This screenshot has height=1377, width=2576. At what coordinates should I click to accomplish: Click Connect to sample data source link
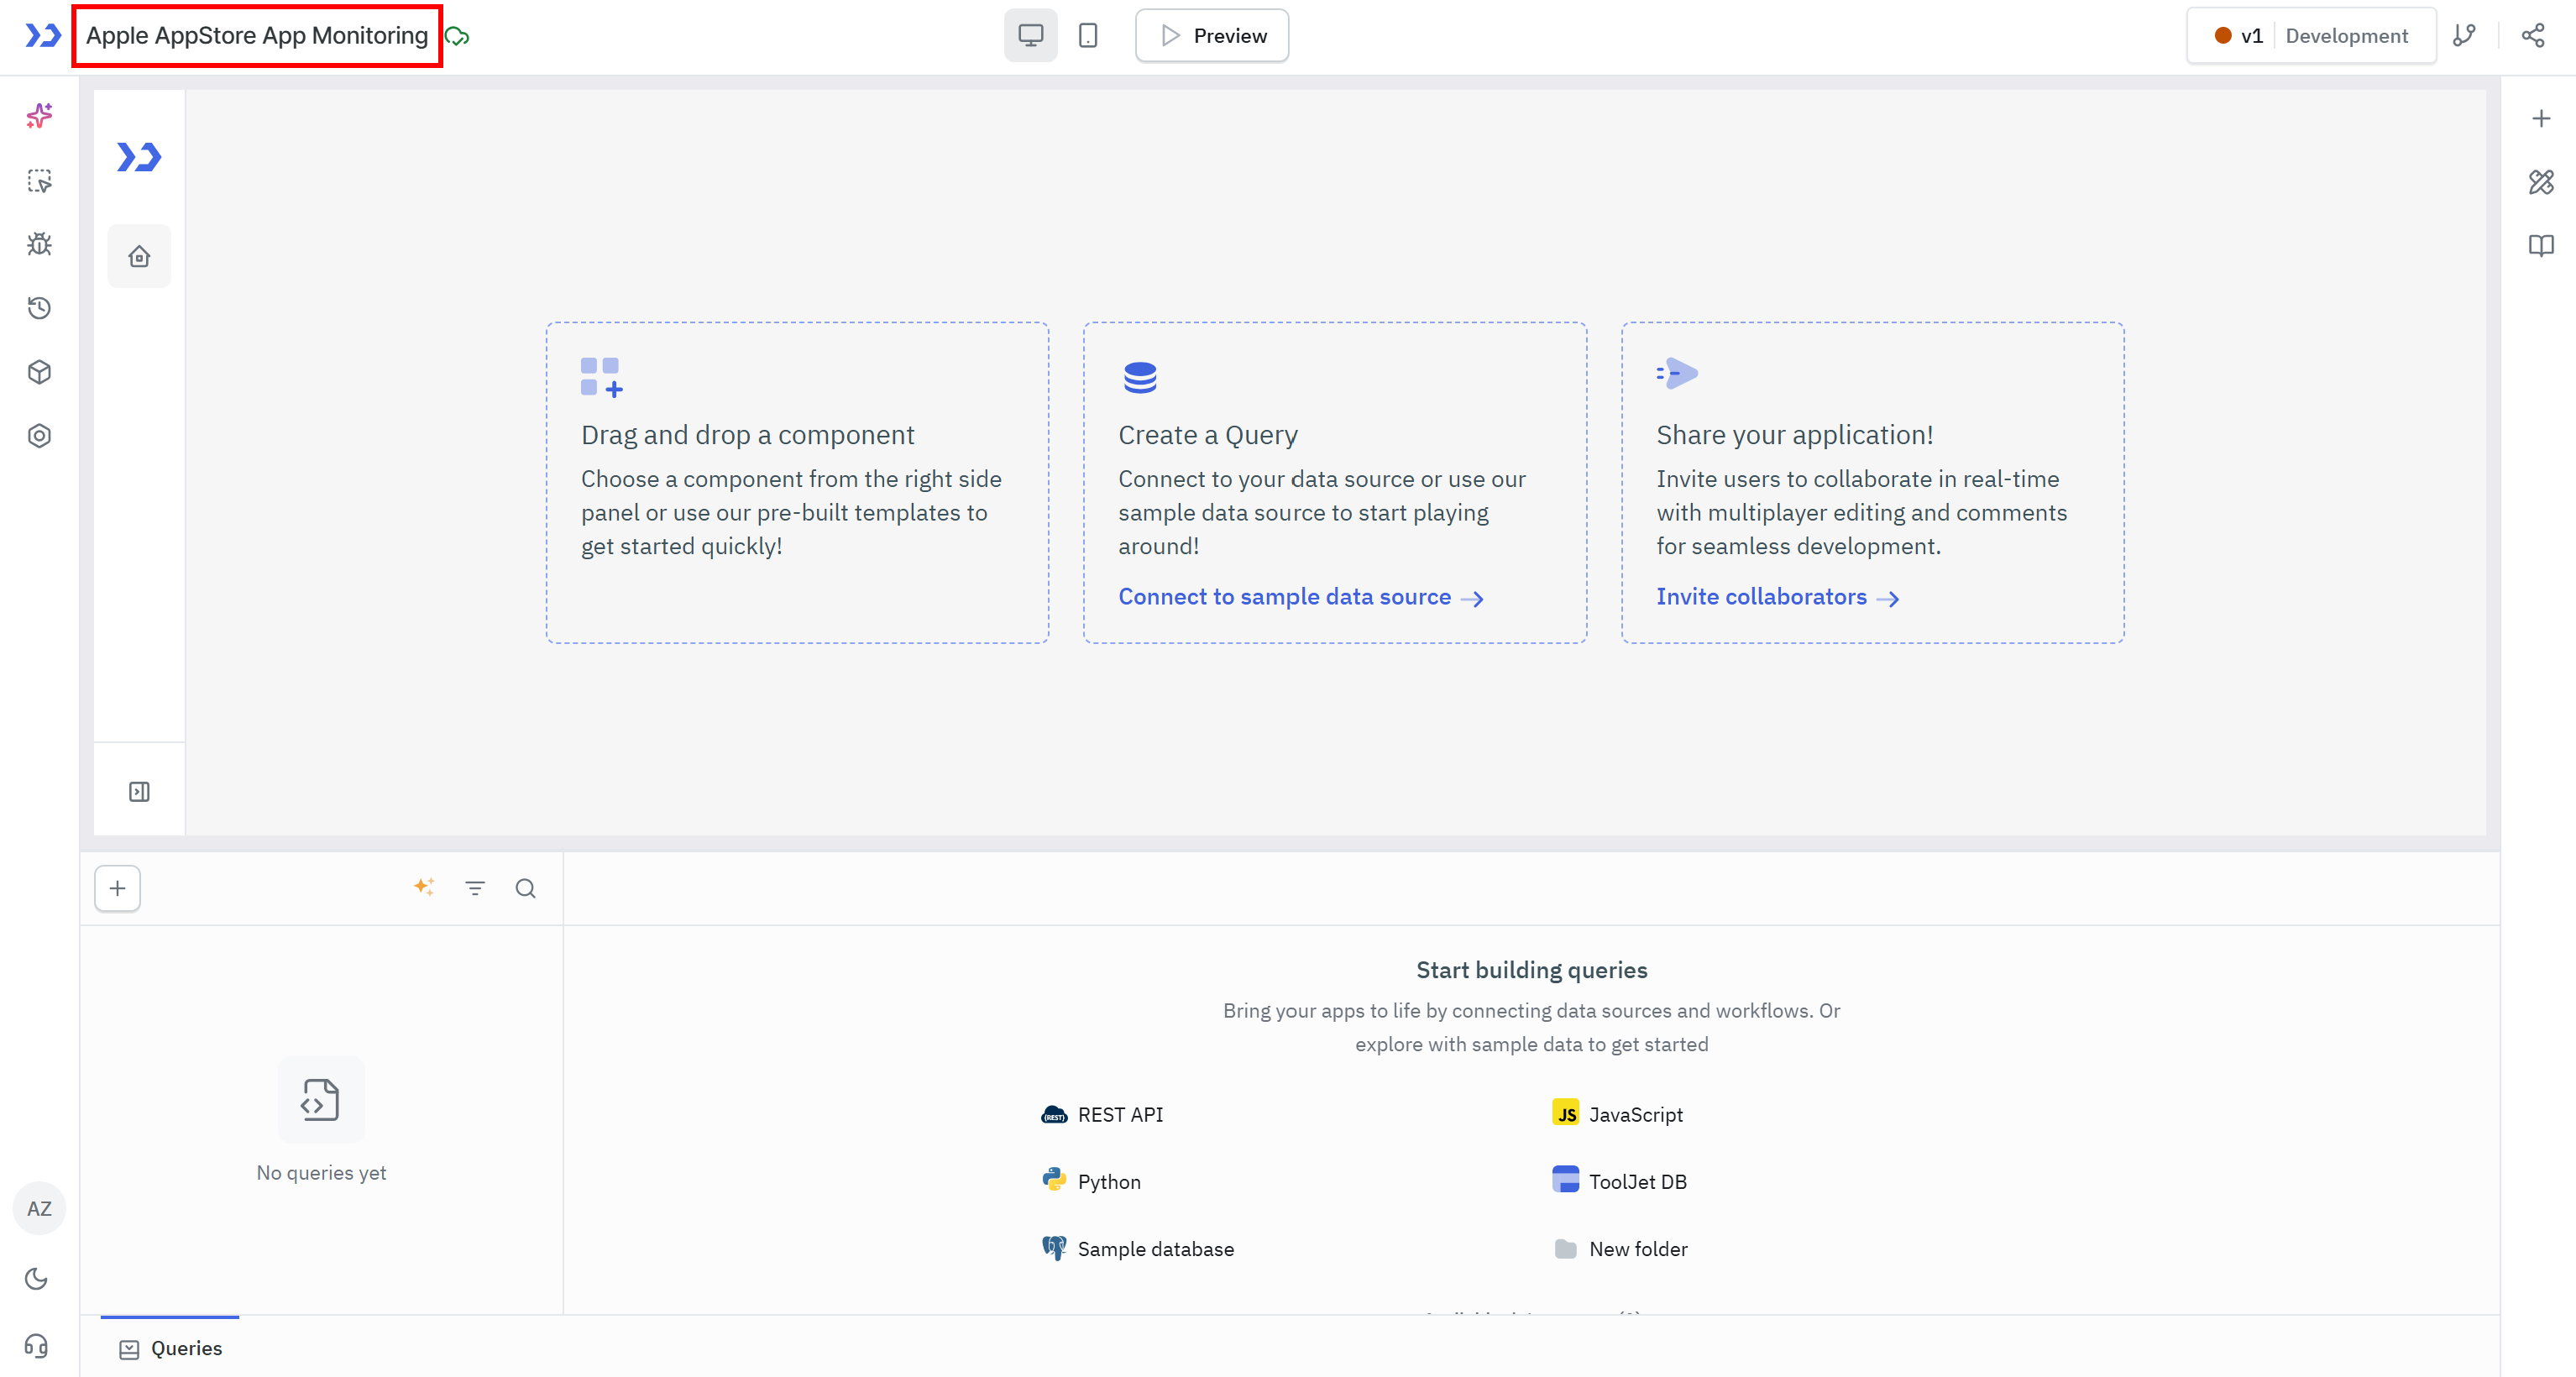point(1300,597)
